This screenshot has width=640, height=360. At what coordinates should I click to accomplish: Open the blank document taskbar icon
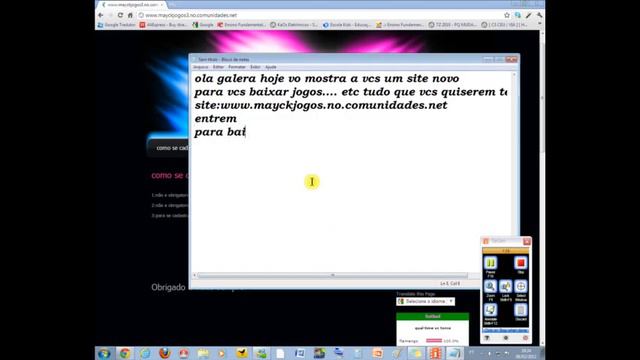coord(280,353)
